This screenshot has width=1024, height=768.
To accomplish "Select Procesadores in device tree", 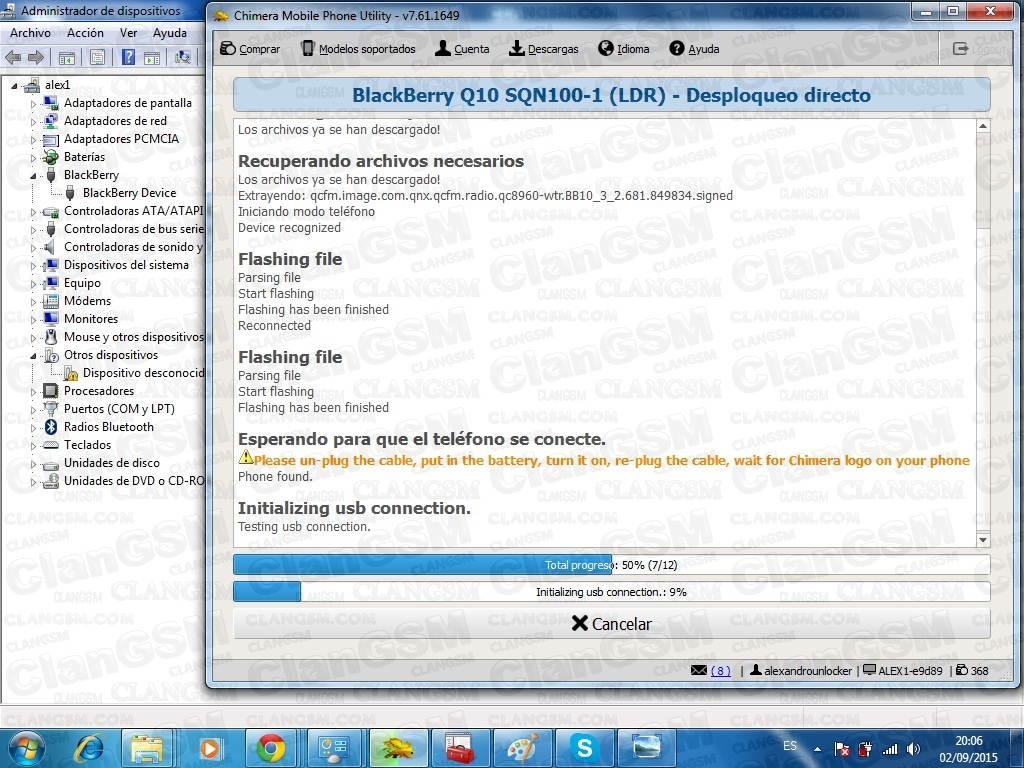I will click(99, 391).
